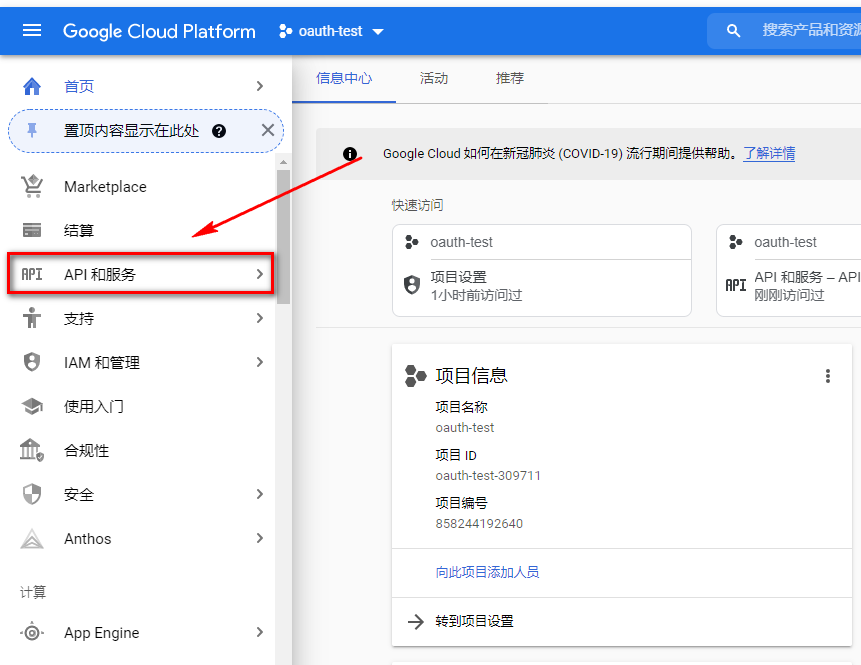Switch to the 活动 tab
Screen dimensions: 861x665
coord(434,79)
